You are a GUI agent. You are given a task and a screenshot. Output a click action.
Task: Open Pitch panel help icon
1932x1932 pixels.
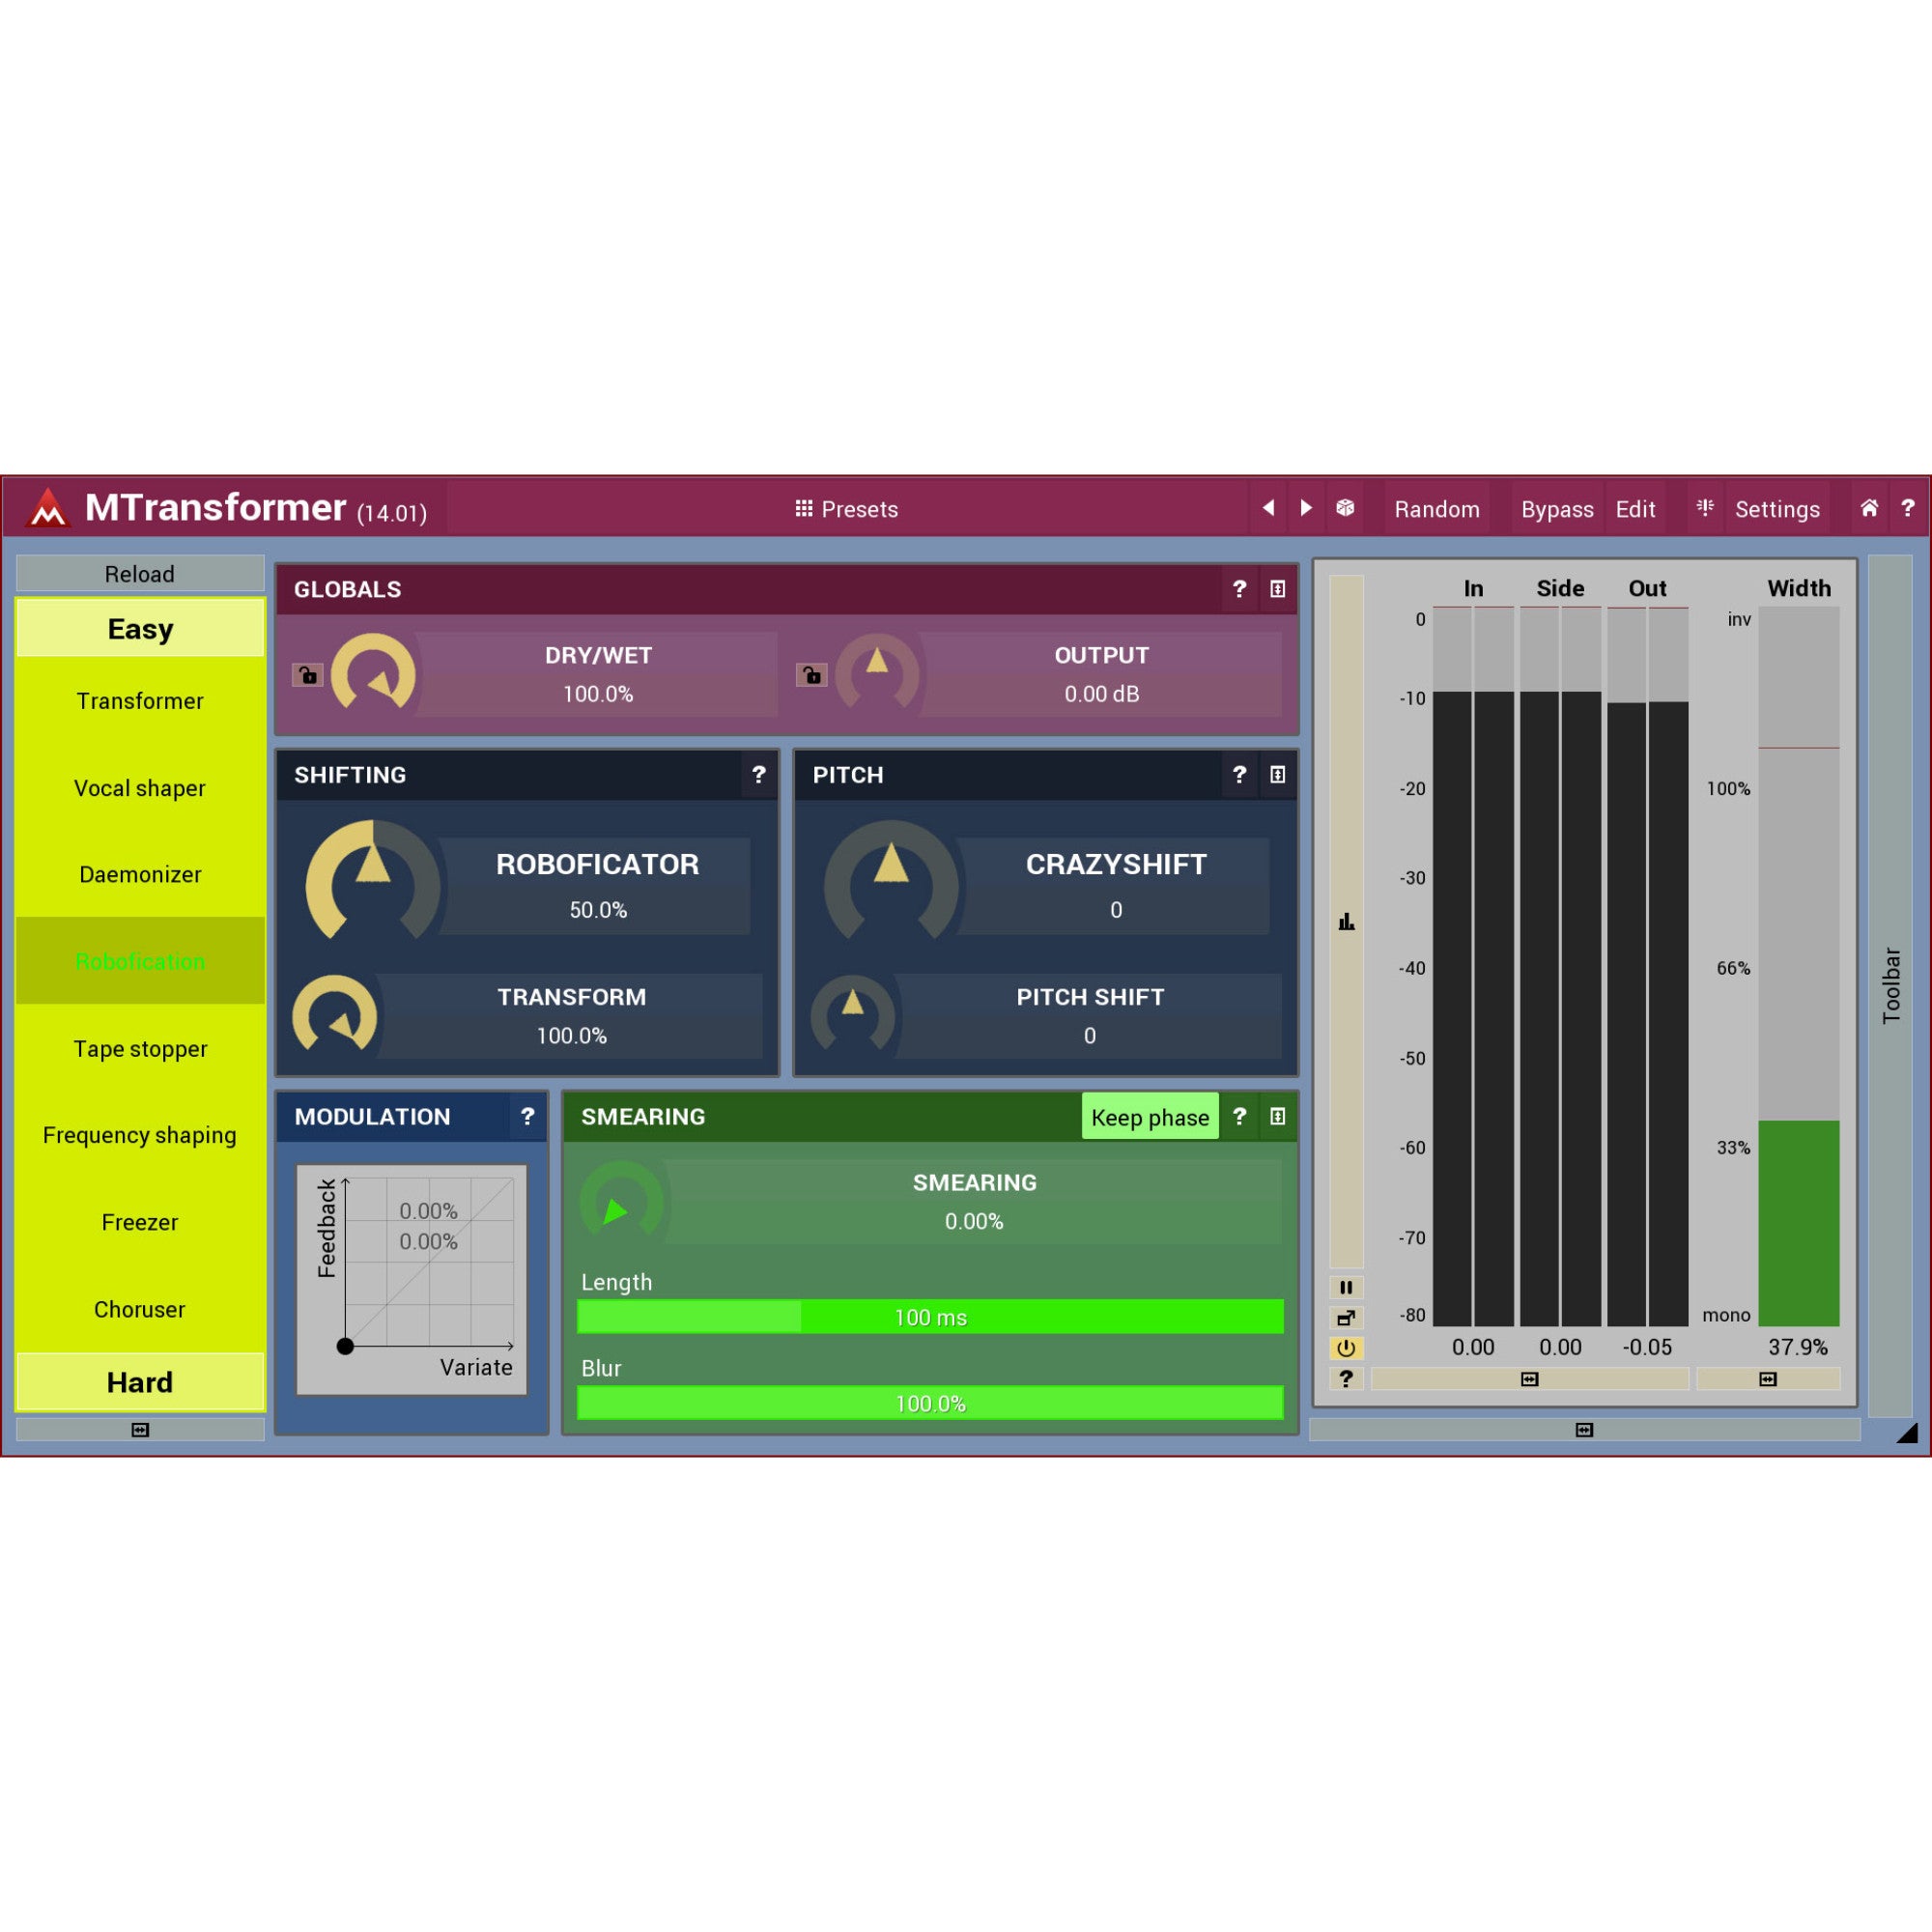(x=1240, y=775)
